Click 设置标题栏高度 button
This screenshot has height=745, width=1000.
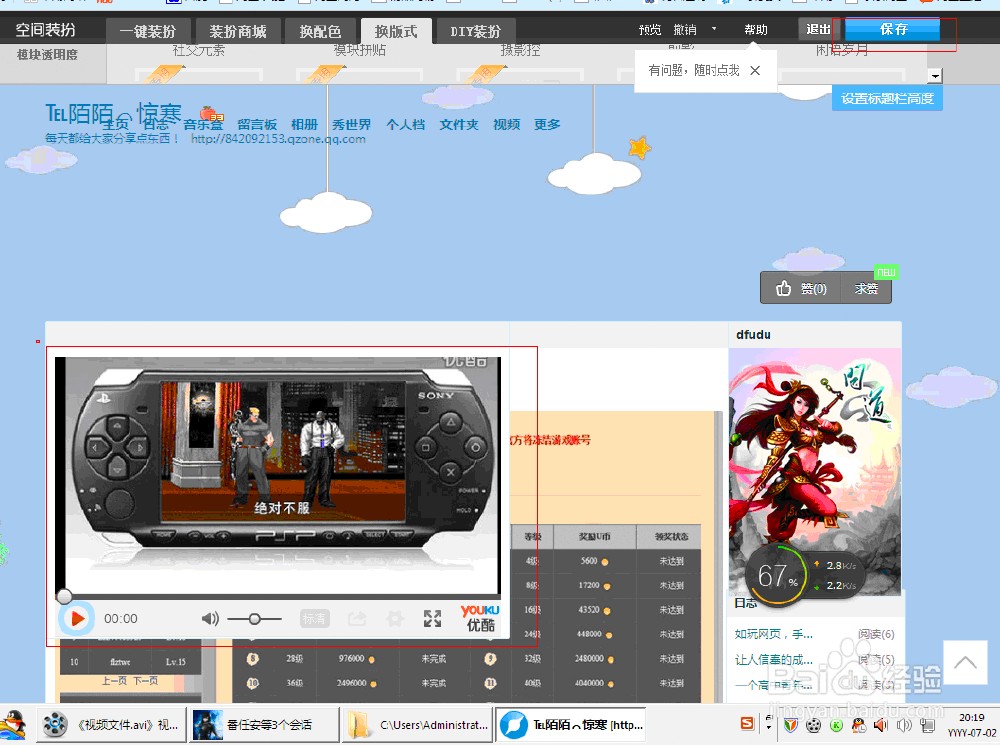tap(887, 99)
